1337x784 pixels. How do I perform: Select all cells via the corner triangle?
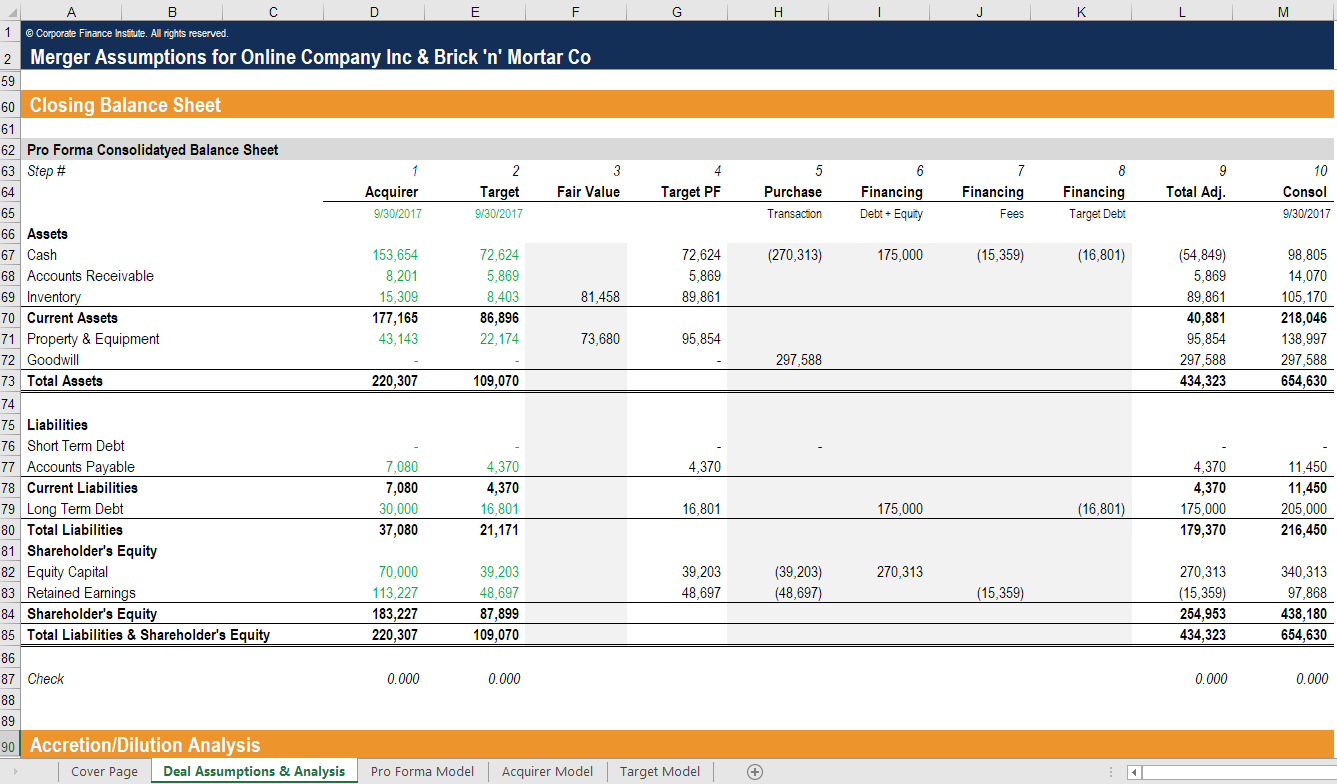(14, 11)
